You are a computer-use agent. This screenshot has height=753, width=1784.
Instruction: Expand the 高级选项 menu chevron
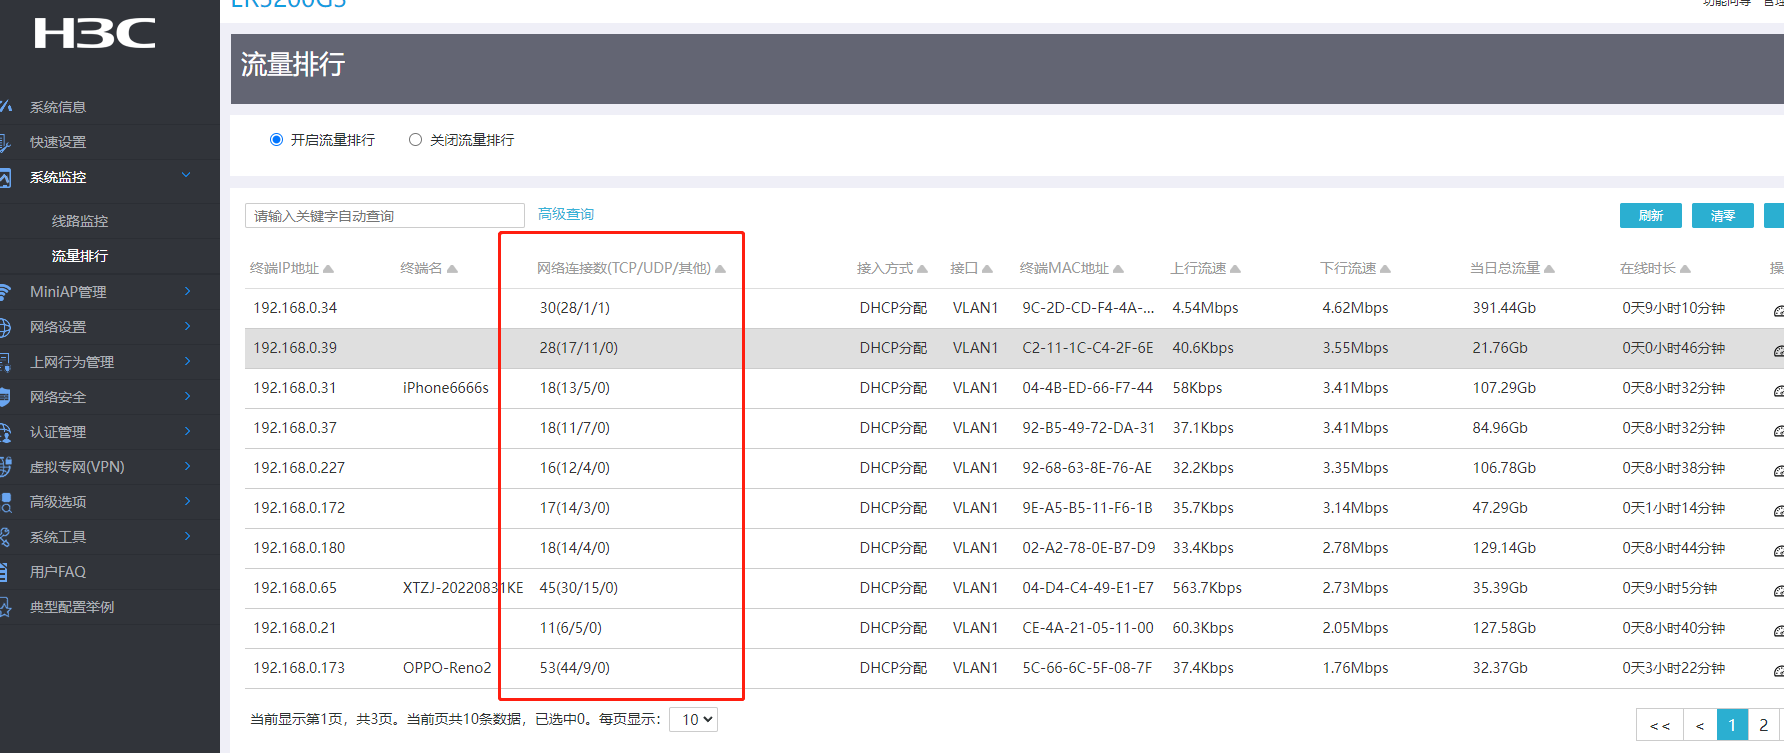pyautogui.click(x=187, y=501)
